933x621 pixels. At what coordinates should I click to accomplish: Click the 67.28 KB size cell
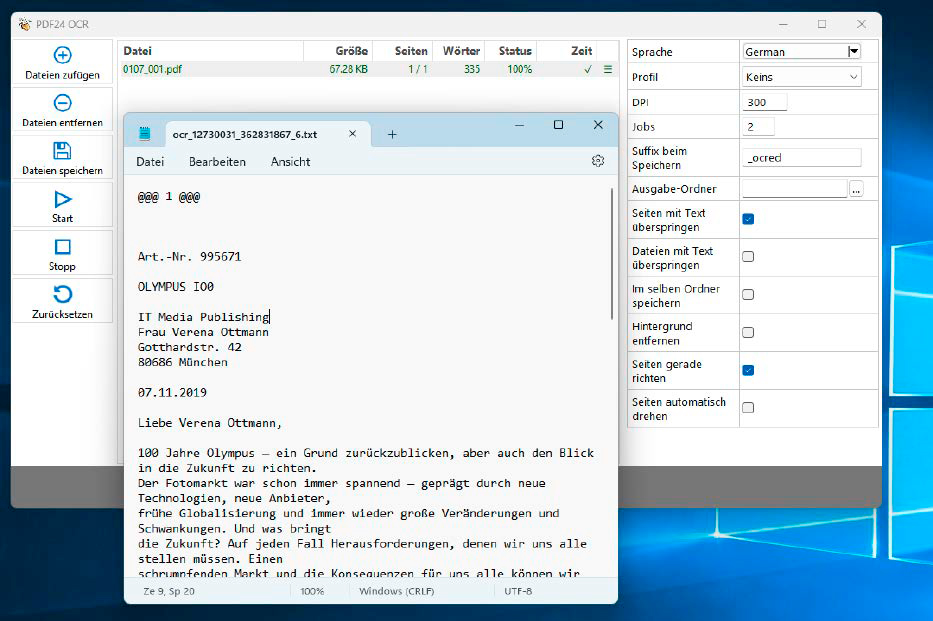(348, 69)
